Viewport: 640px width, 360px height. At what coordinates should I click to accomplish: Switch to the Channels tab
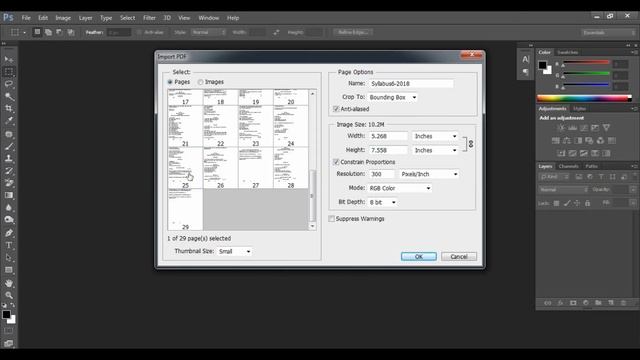coord(568,166)
